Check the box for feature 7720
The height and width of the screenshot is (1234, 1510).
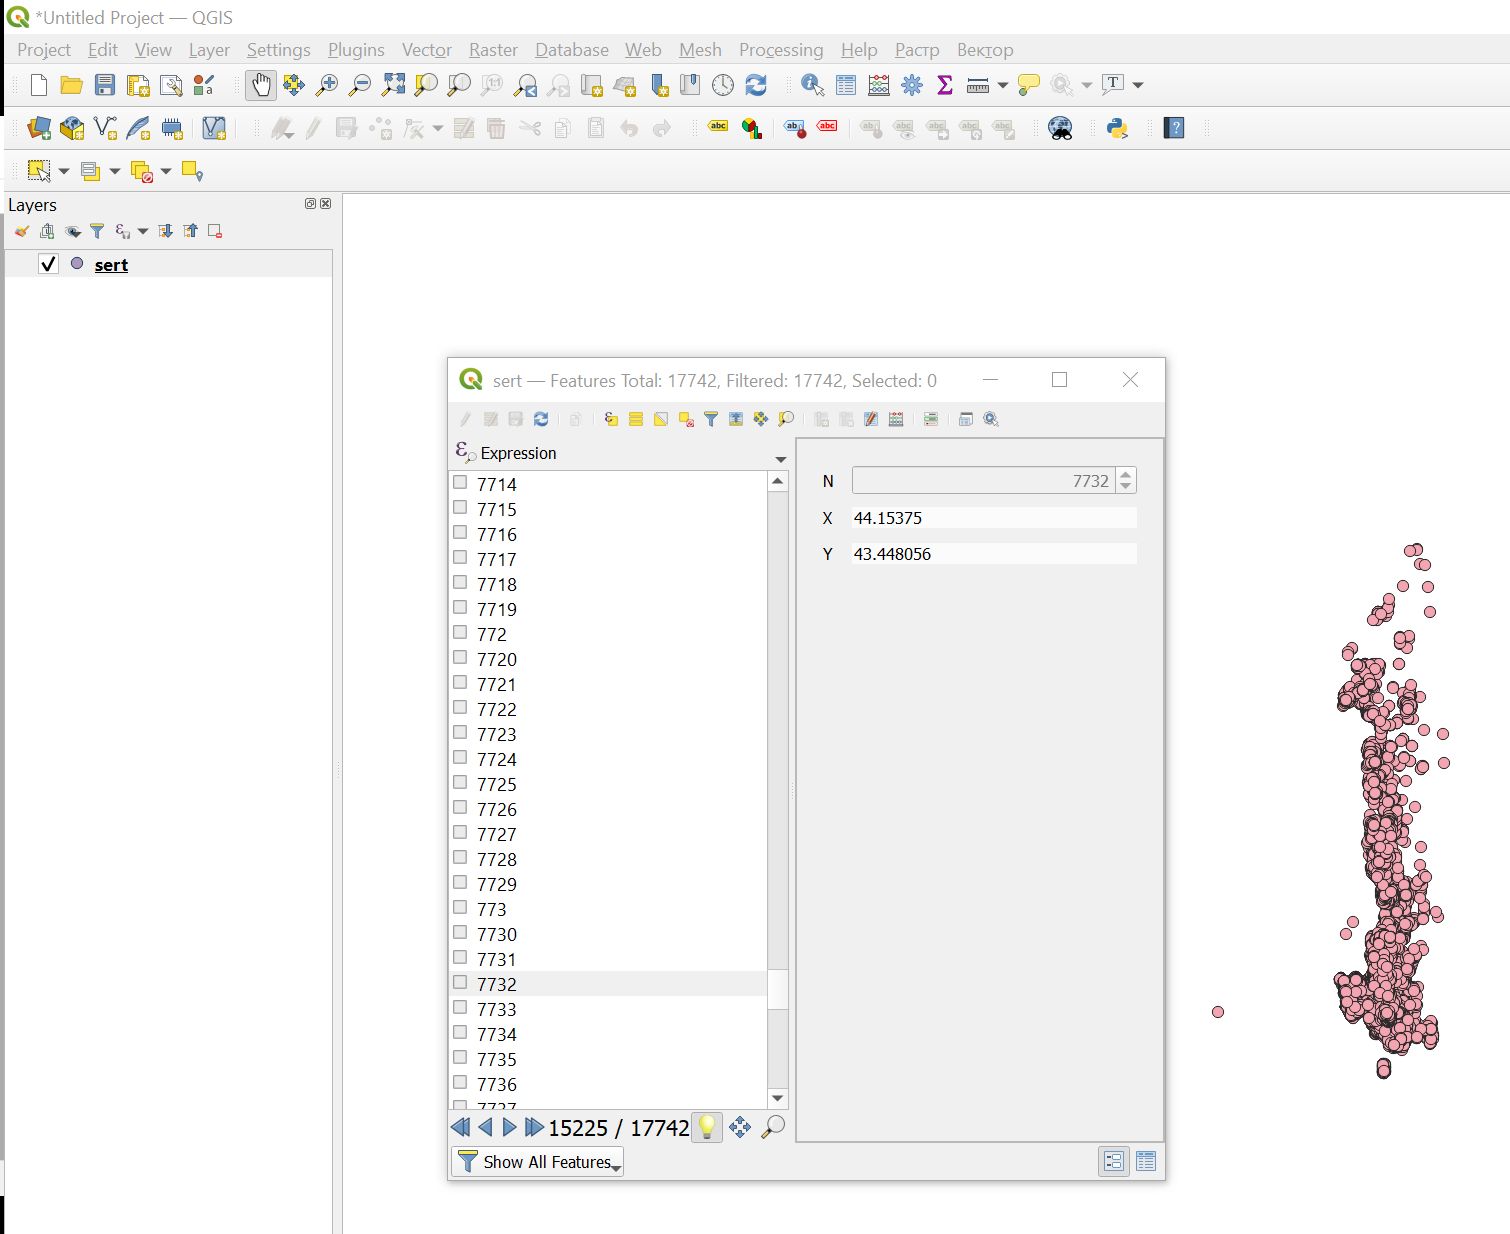point(460,658)
